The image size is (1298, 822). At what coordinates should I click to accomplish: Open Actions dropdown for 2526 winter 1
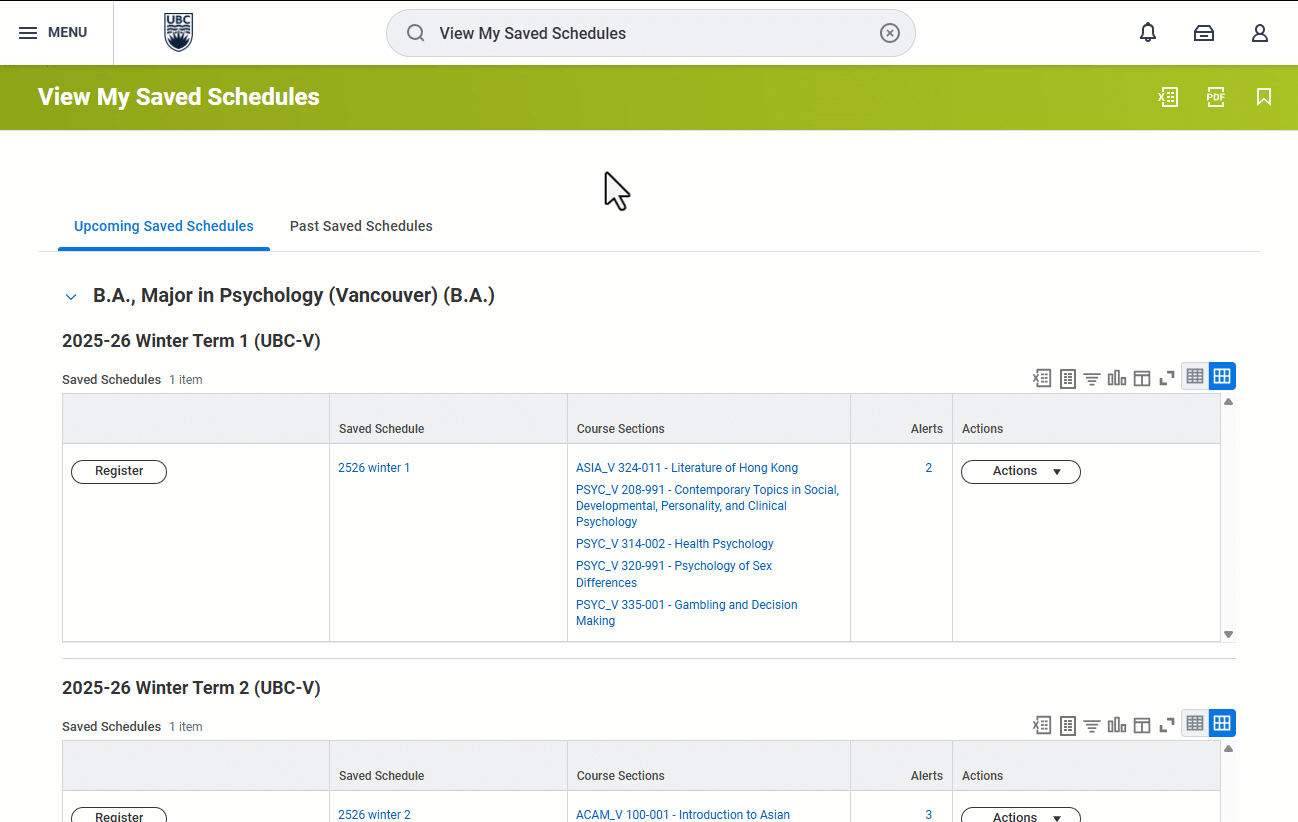(x=1021, y=471)
